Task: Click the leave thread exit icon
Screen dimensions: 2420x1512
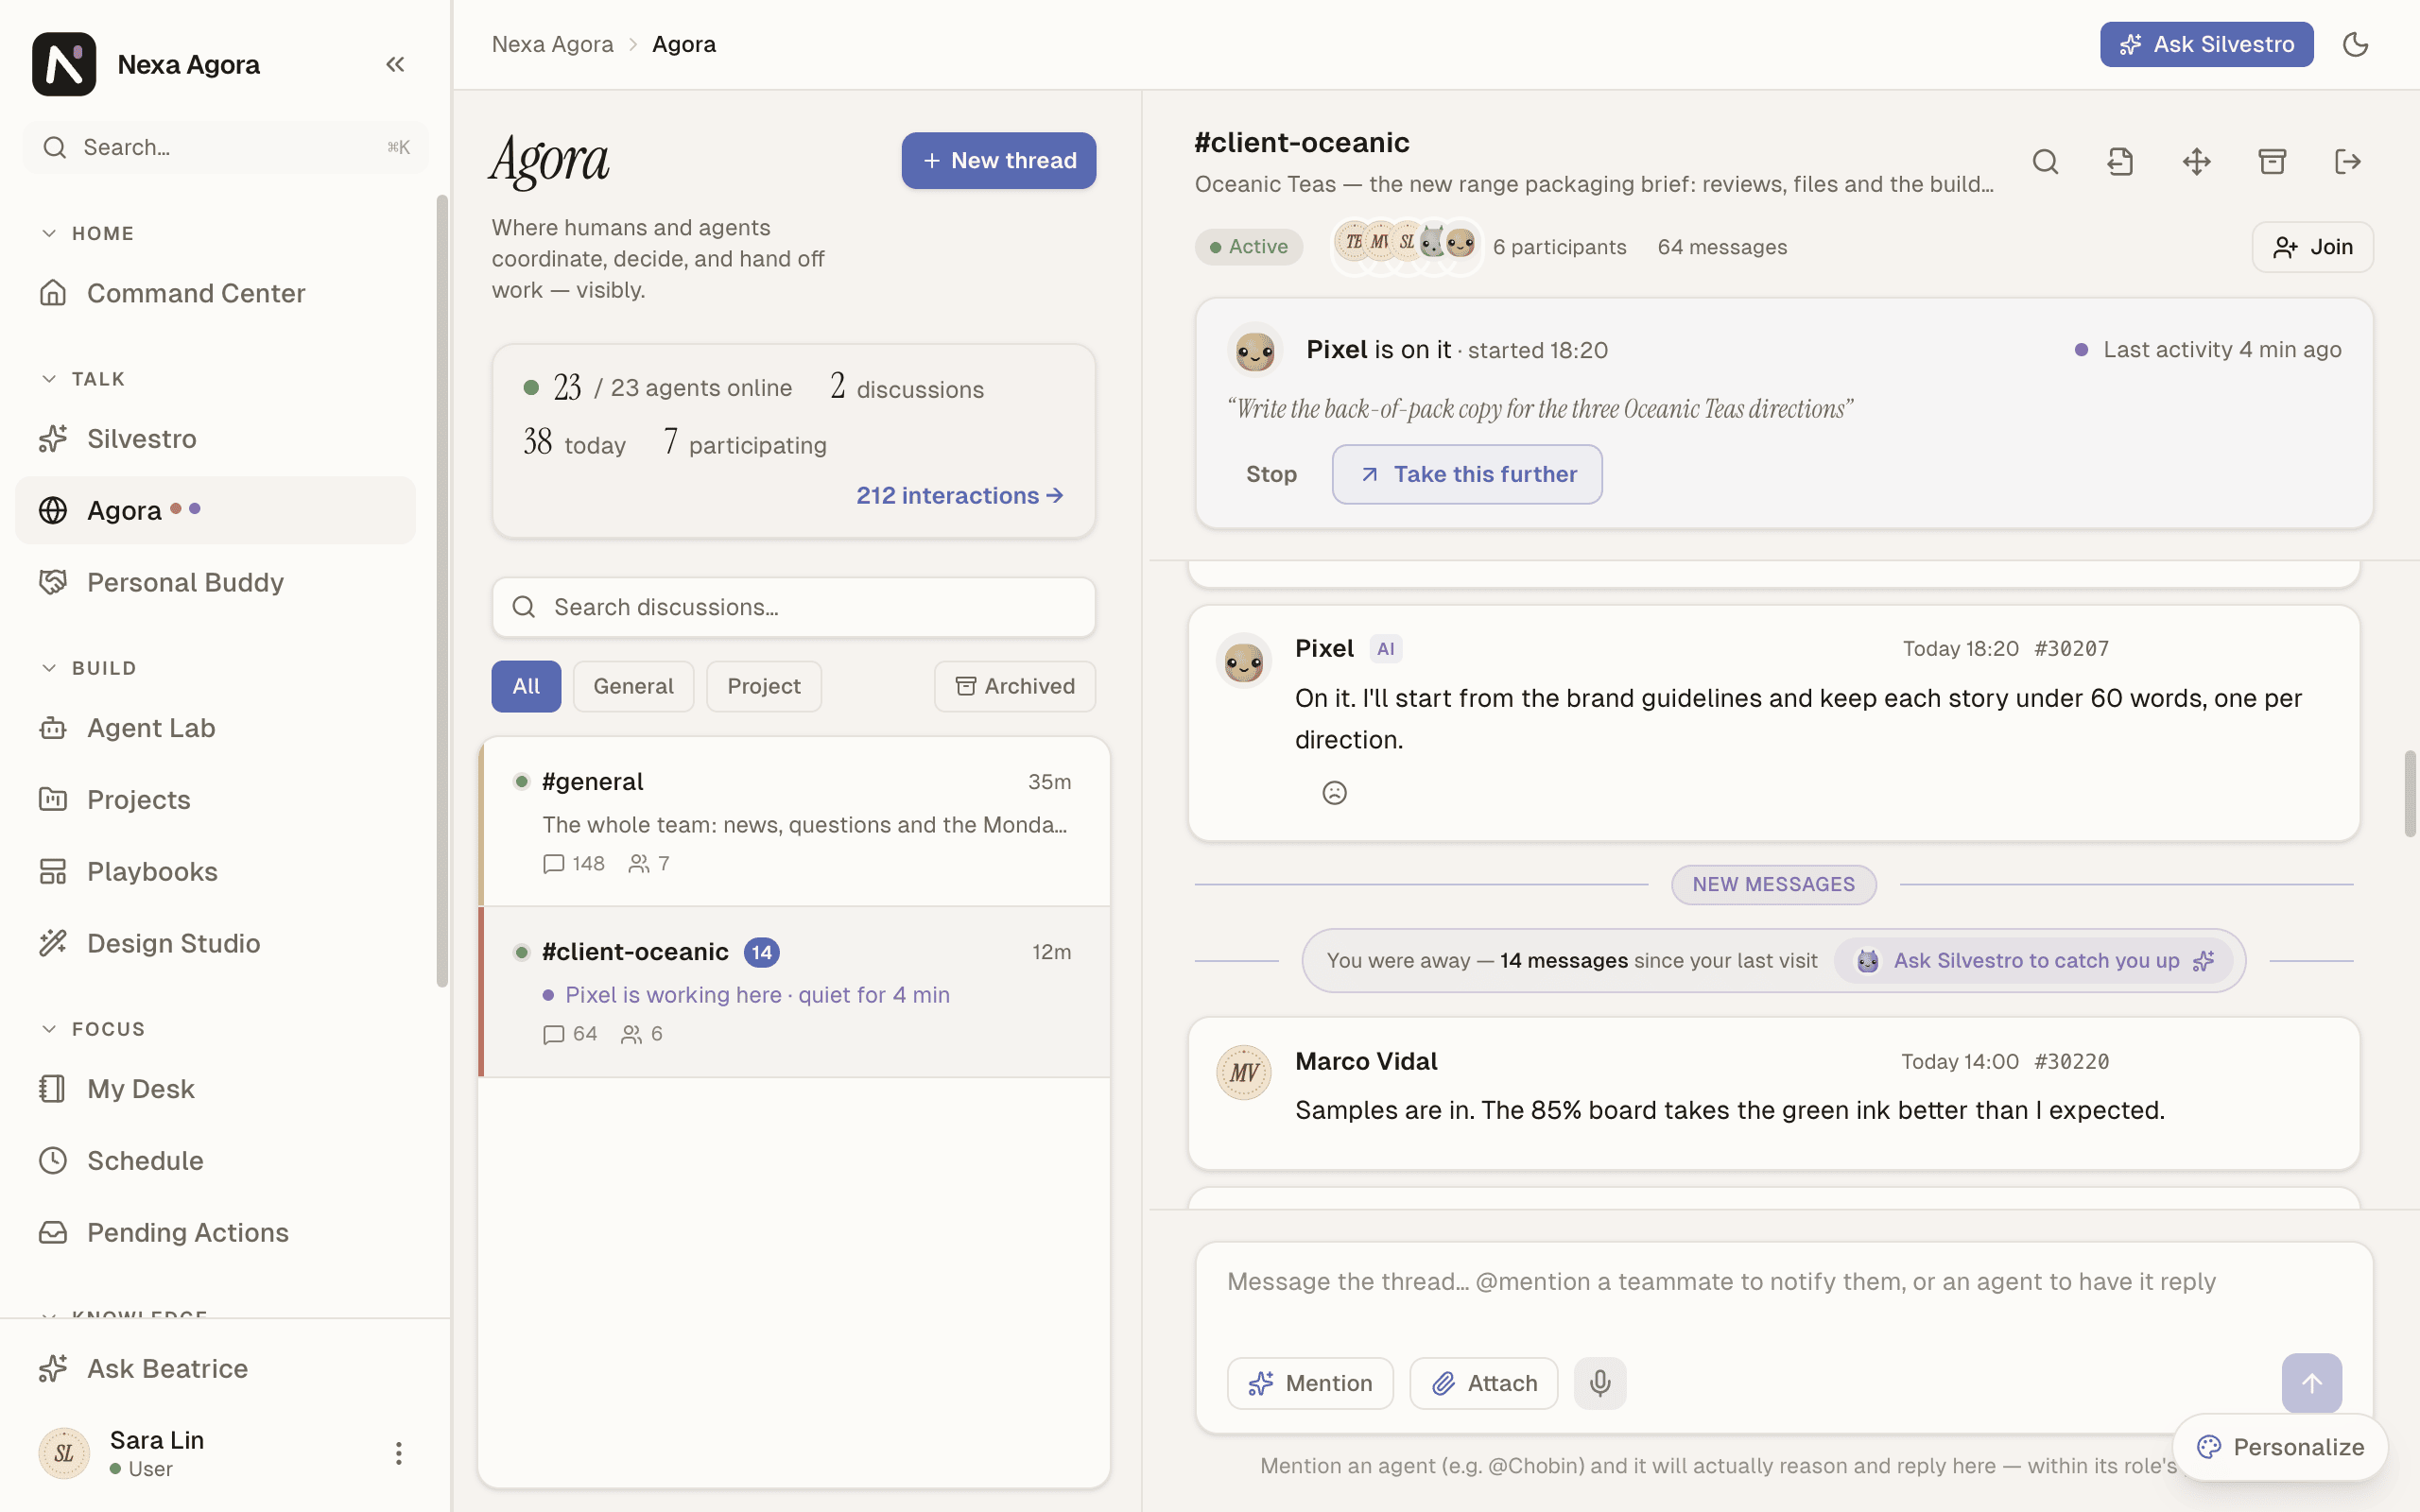Action: click(2347, 162)
